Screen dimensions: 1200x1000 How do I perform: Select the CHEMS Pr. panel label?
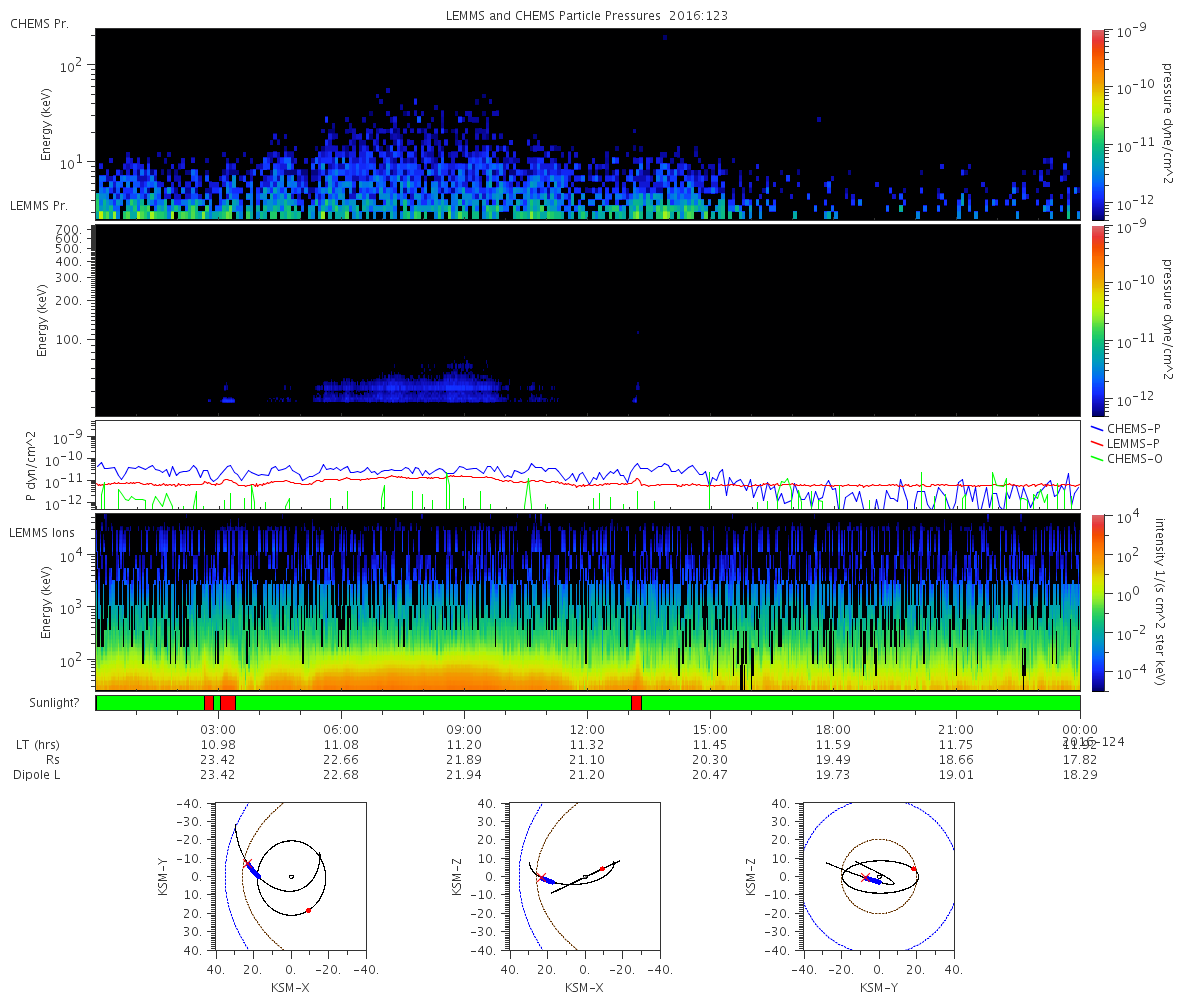point(39,23)
